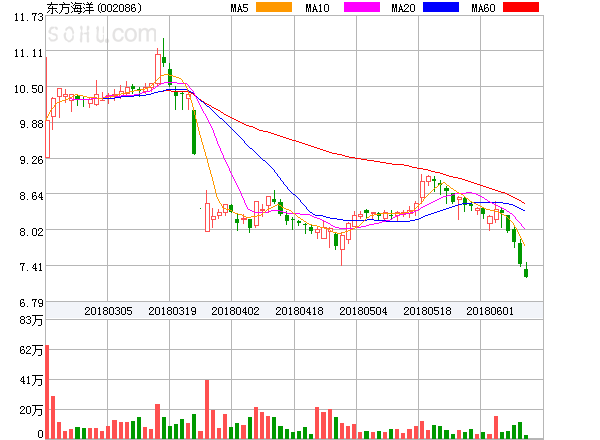Click the 11.11 price axis label

[29, 53]
